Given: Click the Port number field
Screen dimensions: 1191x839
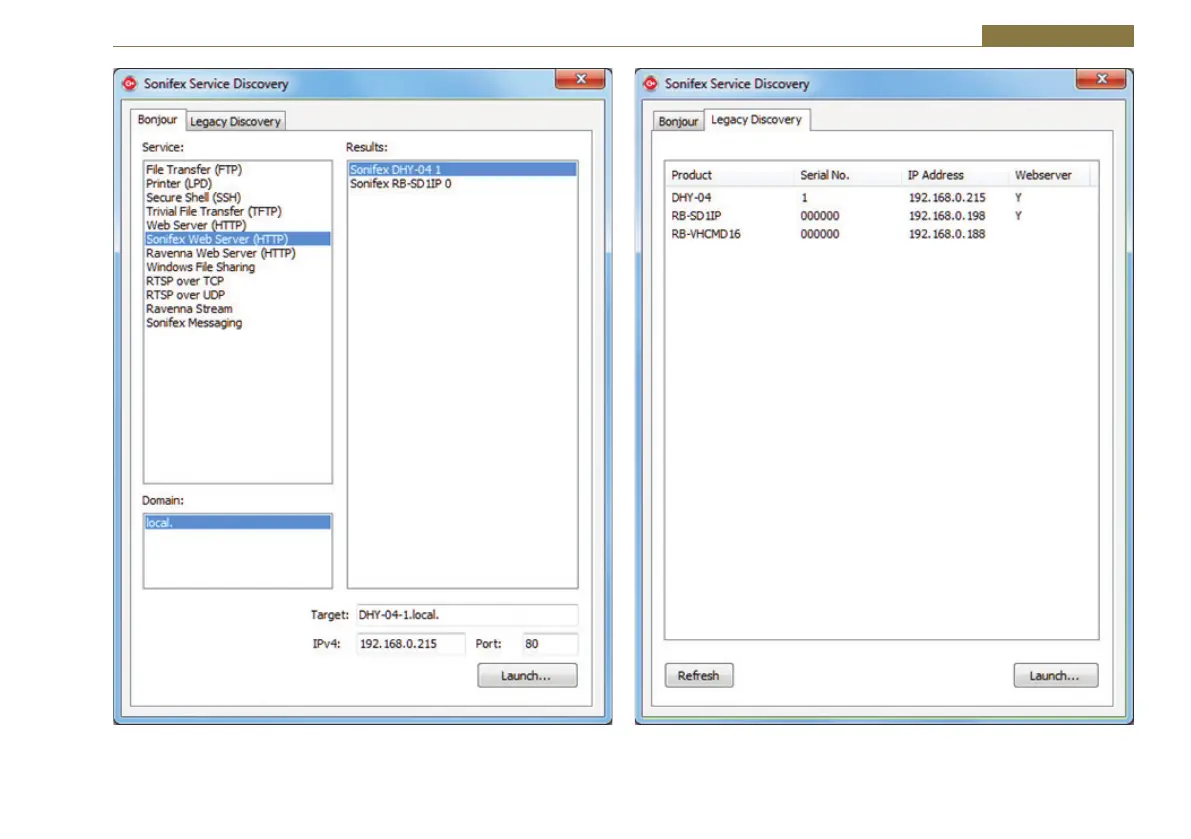Looking at the screenshot, I should 549,645.
